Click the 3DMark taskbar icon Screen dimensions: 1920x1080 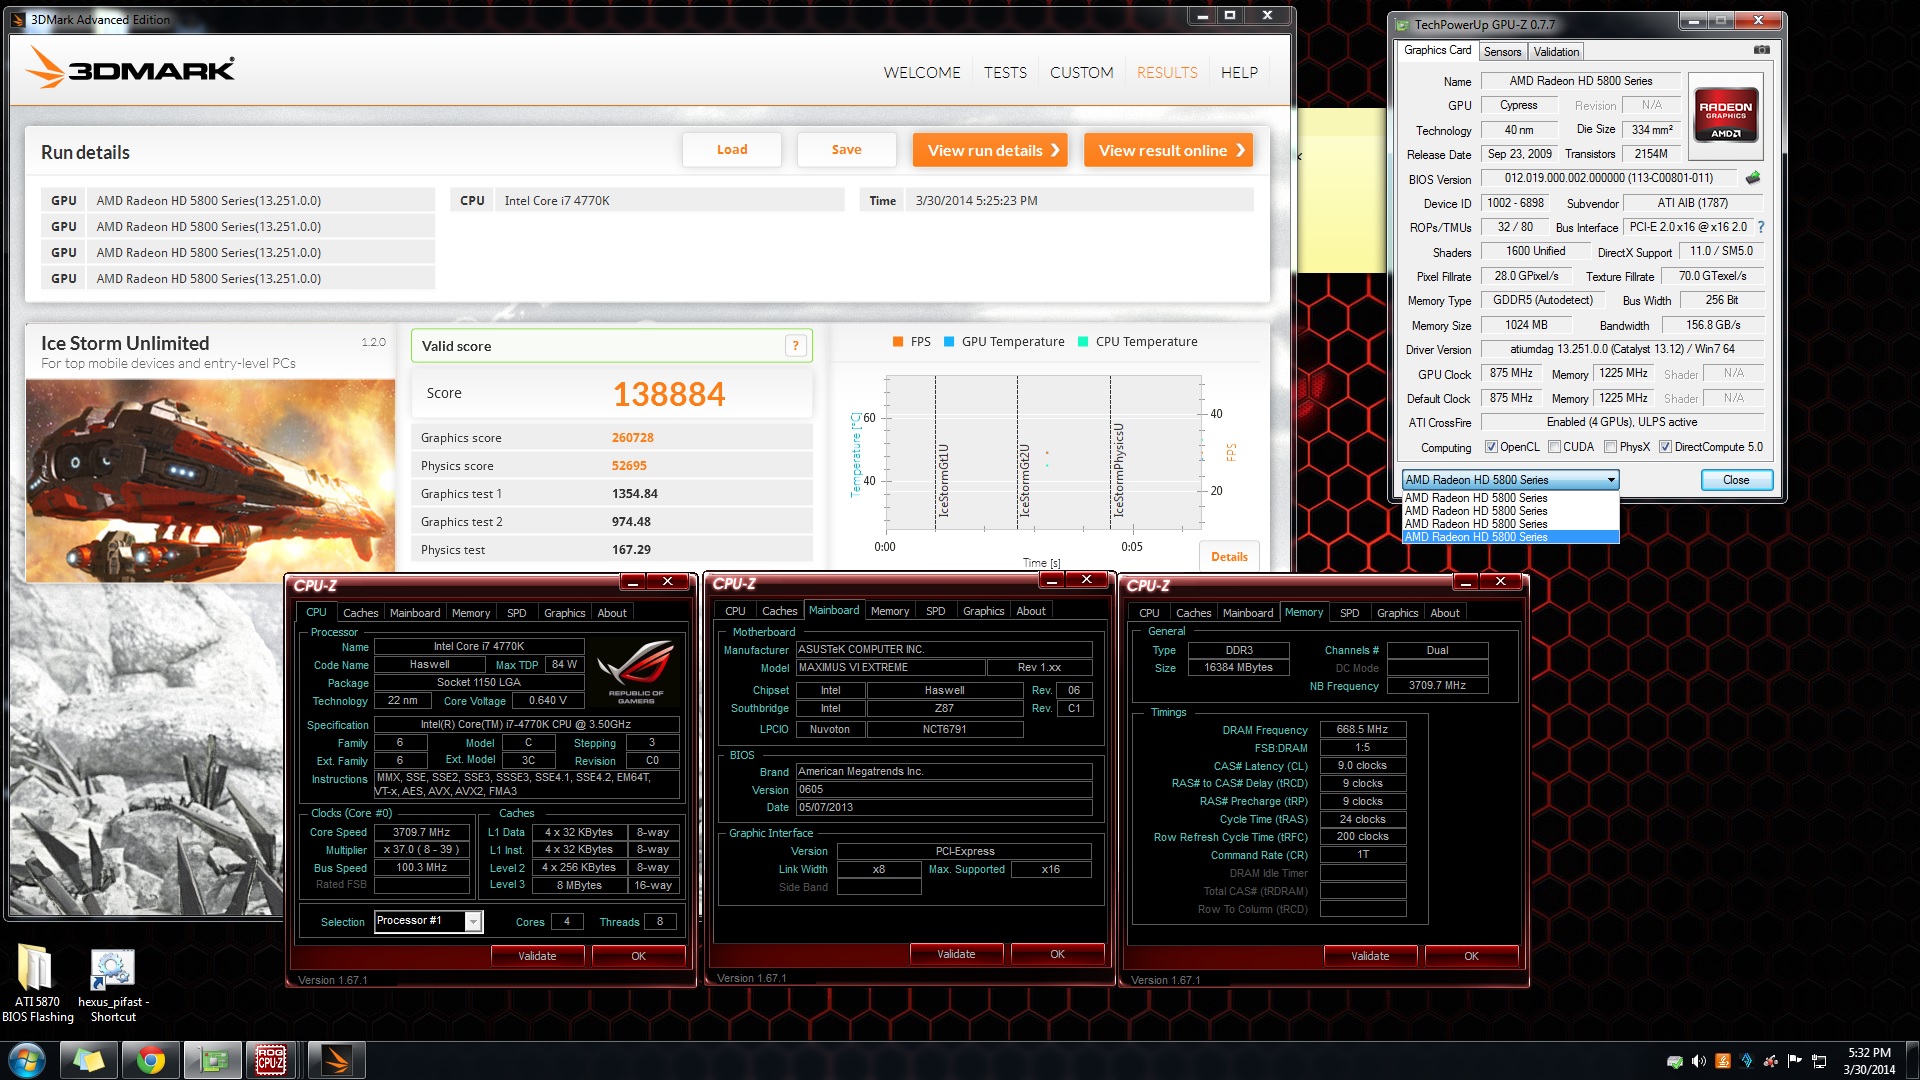[336, 1060]
